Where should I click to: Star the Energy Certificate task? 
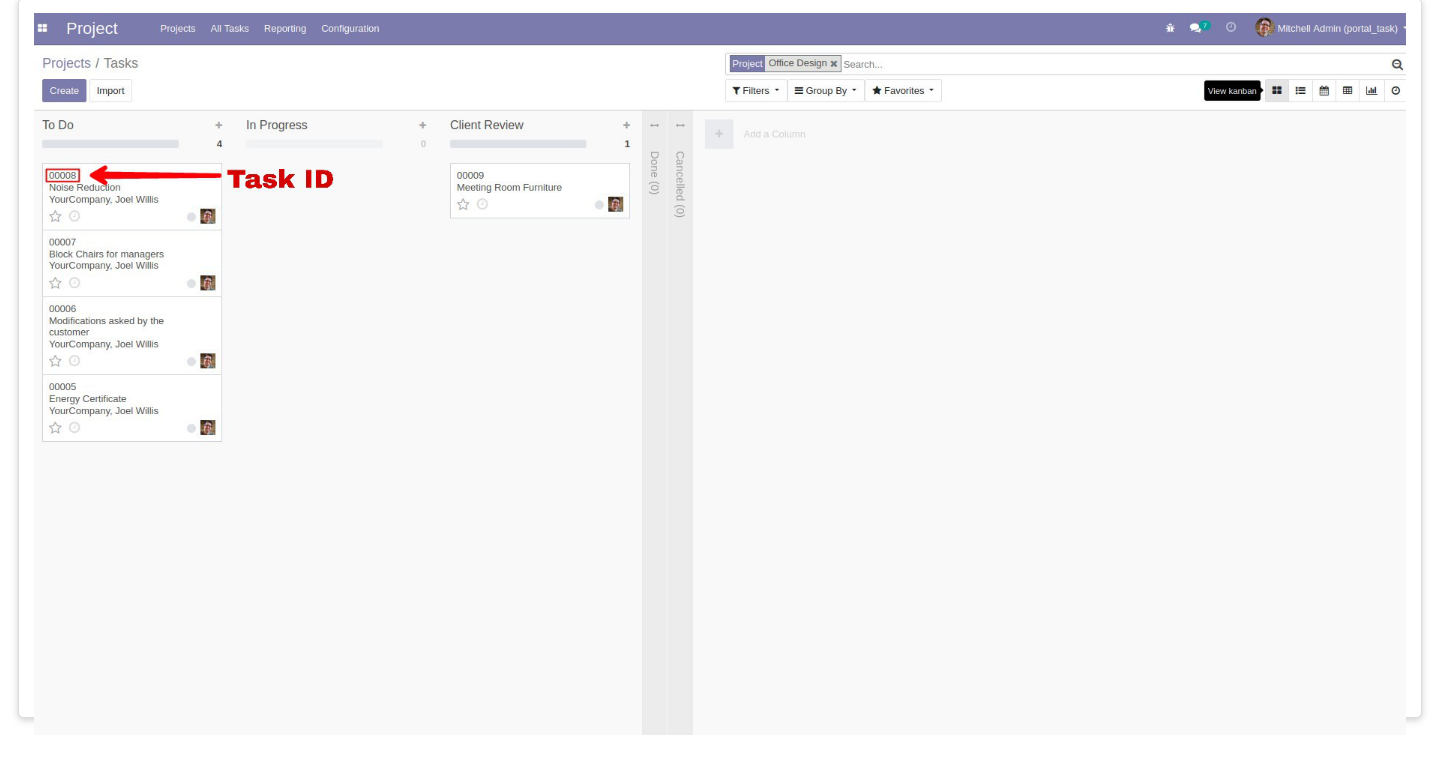56,427
